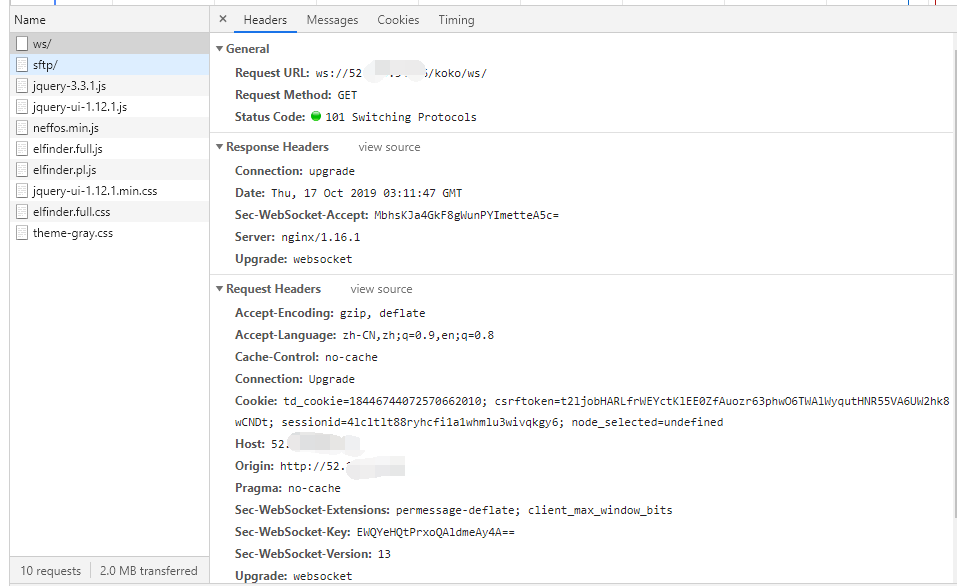Select jquery-ui-1.12.1.min.css request
The image size is (957, 586).
point(109,191)
